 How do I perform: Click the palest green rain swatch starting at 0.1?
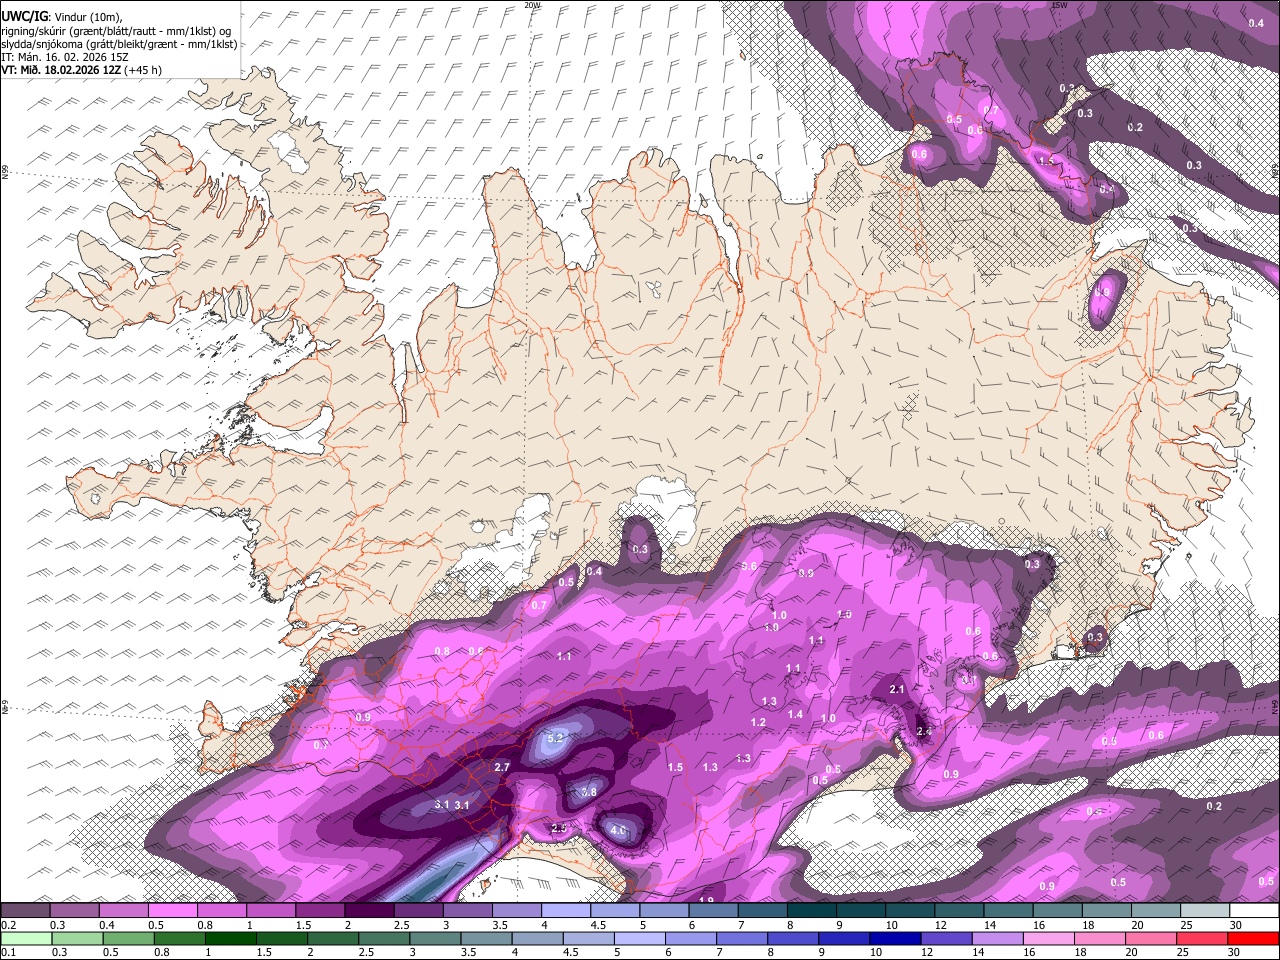coord(26,938)
